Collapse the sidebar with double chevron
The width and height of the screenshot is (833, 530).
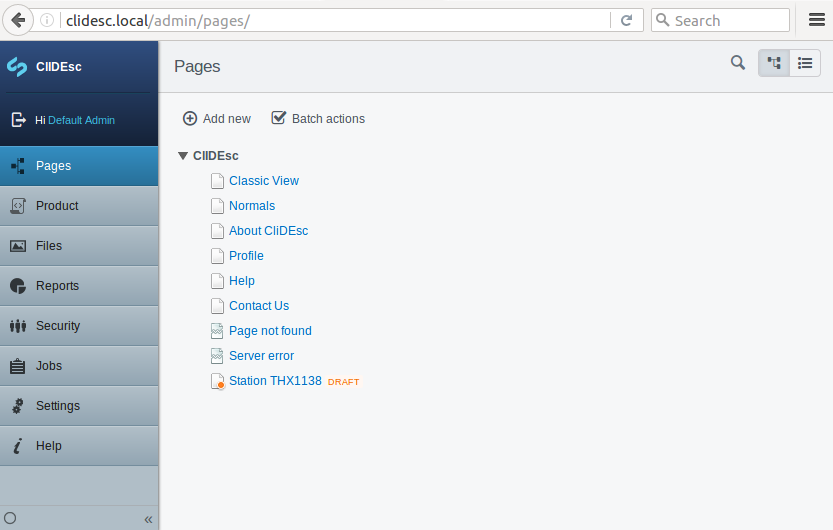pos(148,519)
